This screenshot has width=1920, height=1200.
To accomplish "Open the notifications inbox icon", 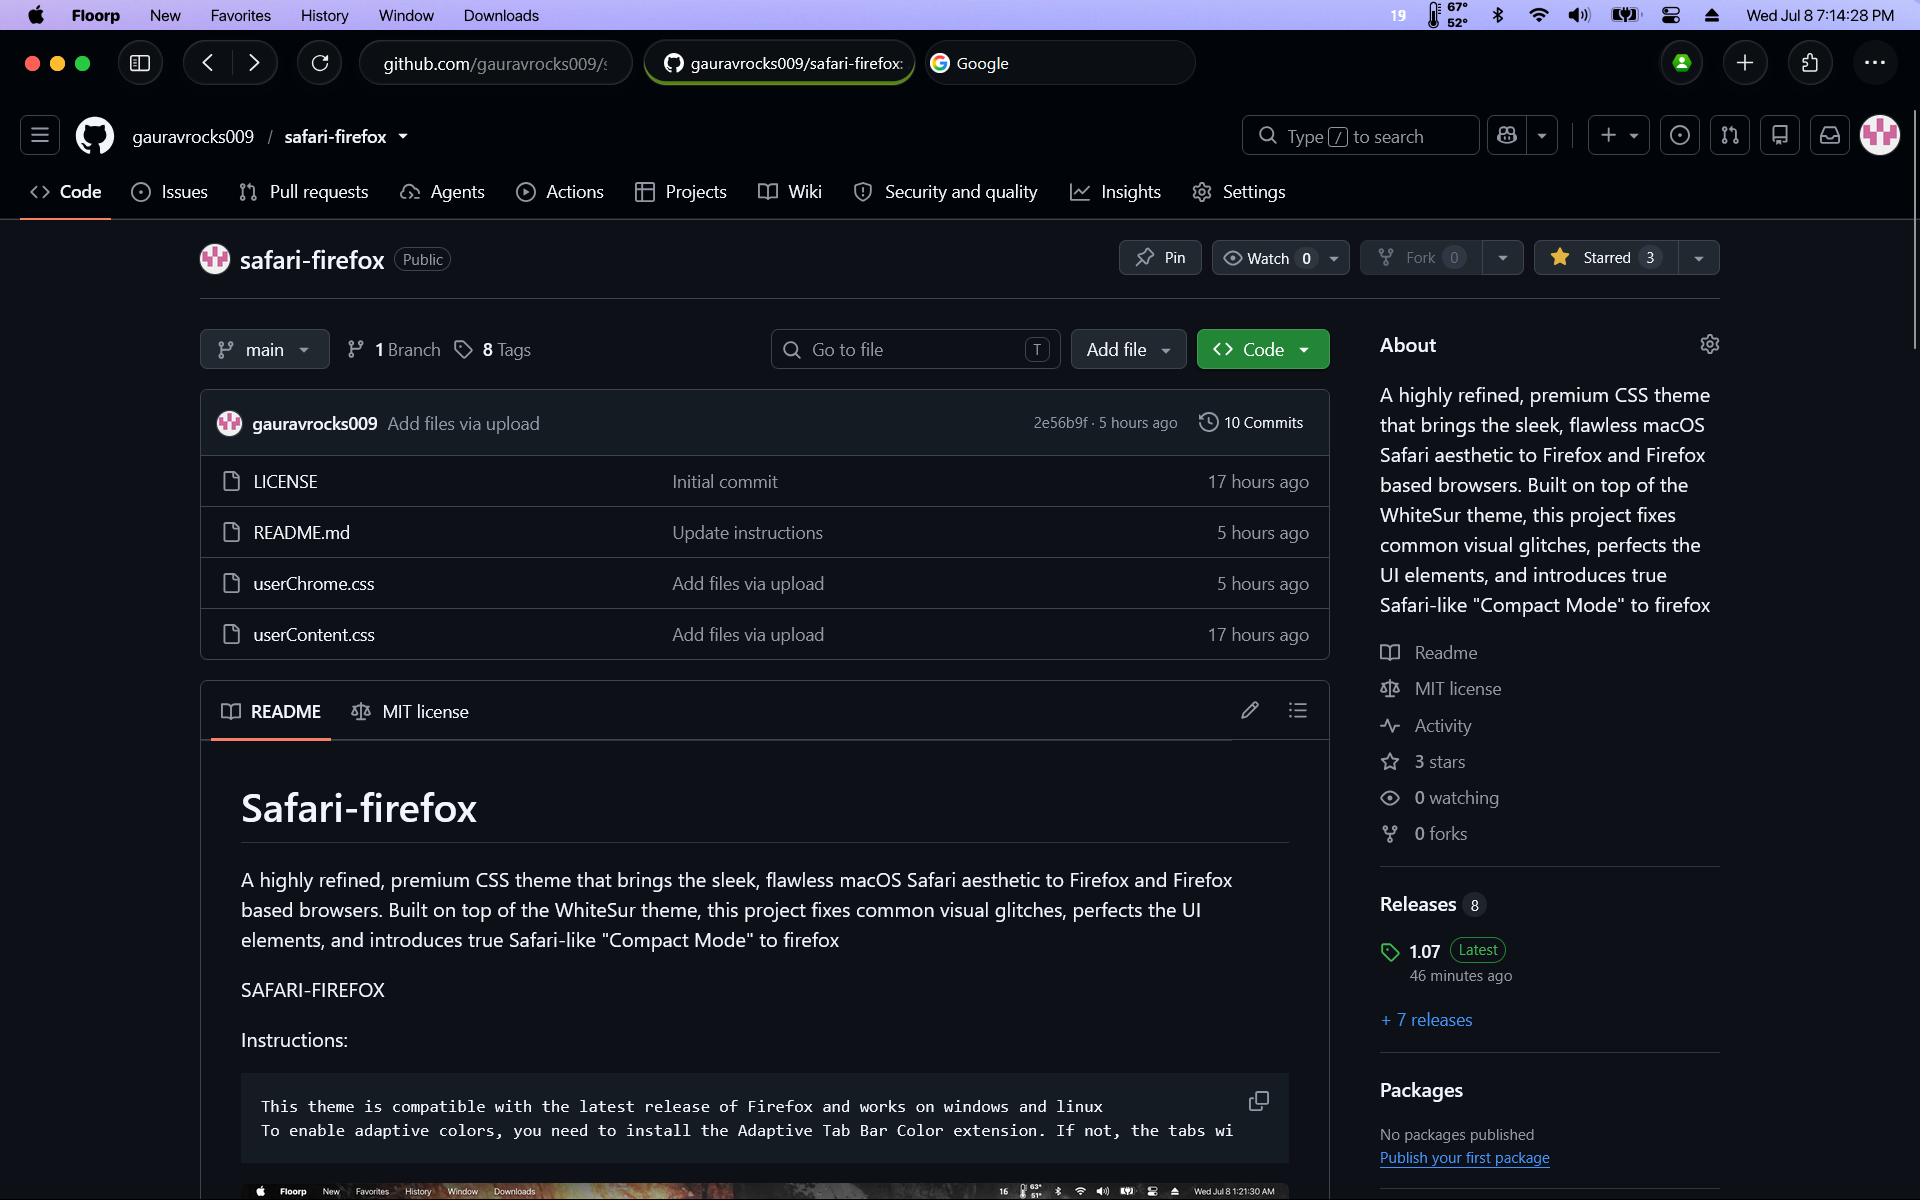I will click(x=1830, y=135).
